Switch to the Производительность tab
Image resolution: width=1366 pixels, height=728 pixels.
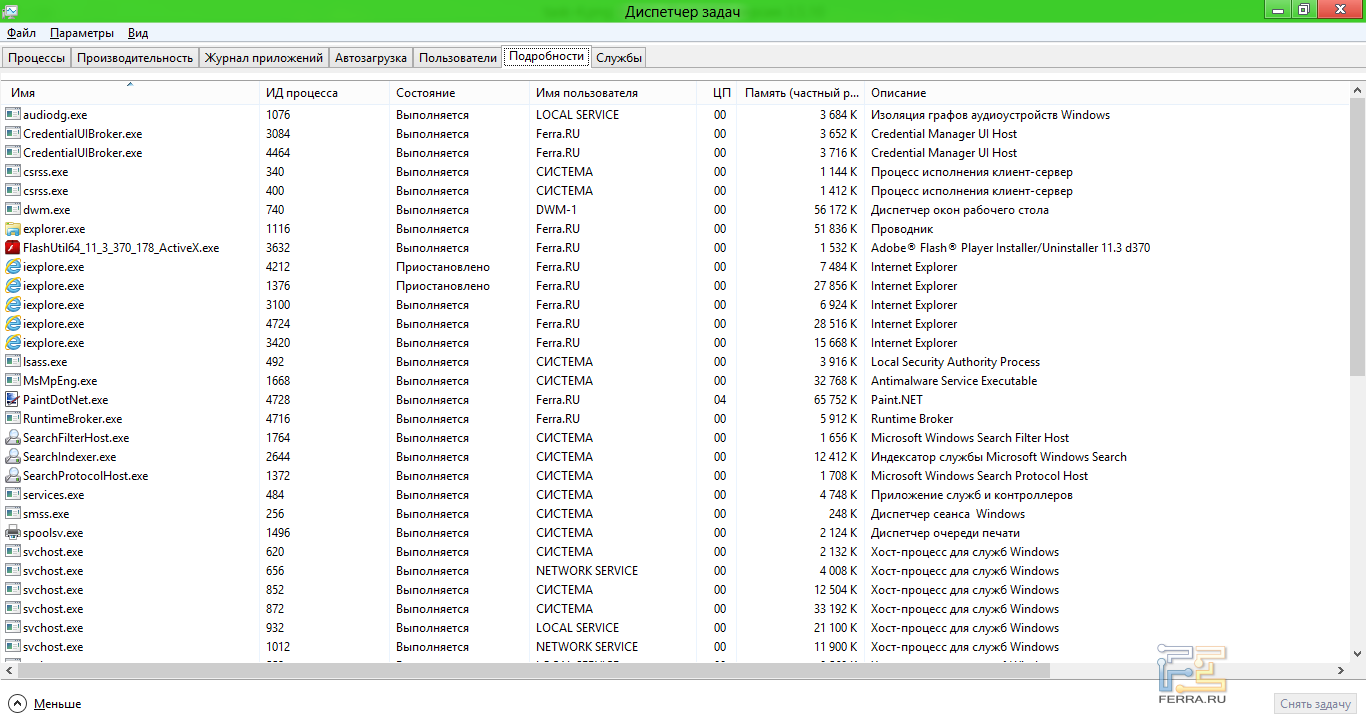pyautogui.click(x=135, y=58)
